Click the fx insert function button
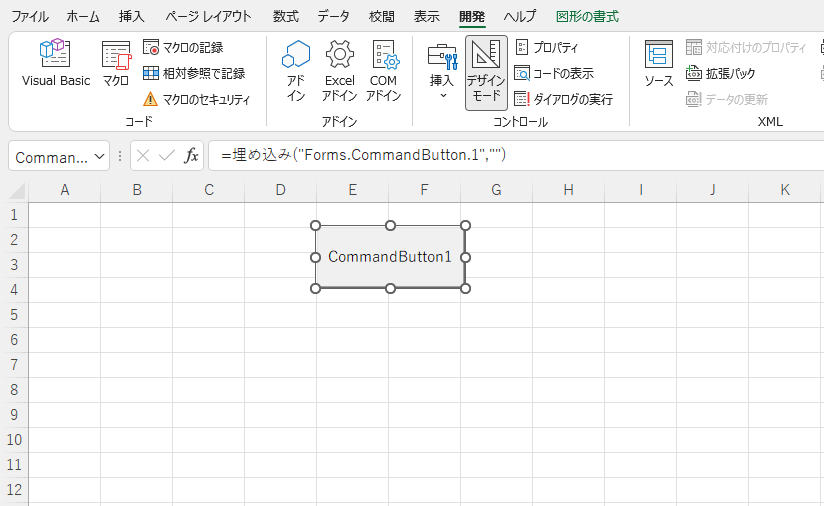This screenshot has height=506, width=824. 191,156
